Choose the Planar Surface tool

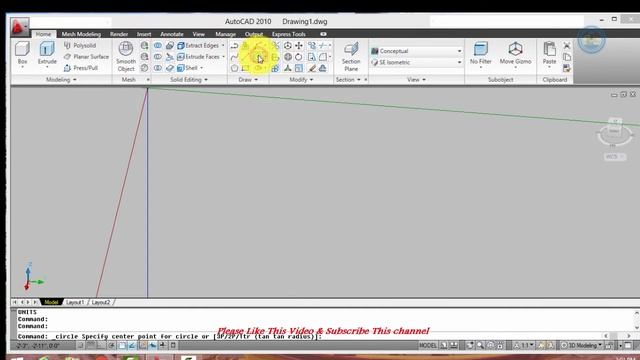pos(86,56)
